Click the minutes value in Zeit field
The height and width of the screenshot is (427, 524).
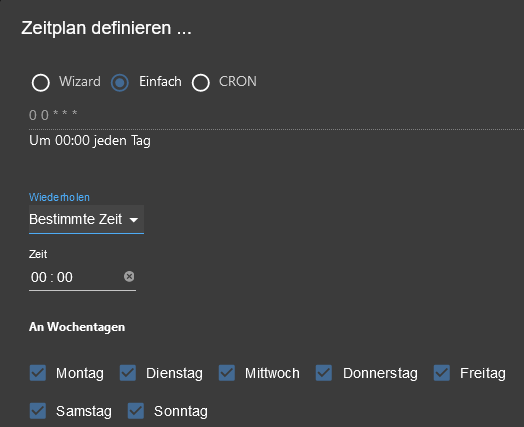tap(65, 277)
